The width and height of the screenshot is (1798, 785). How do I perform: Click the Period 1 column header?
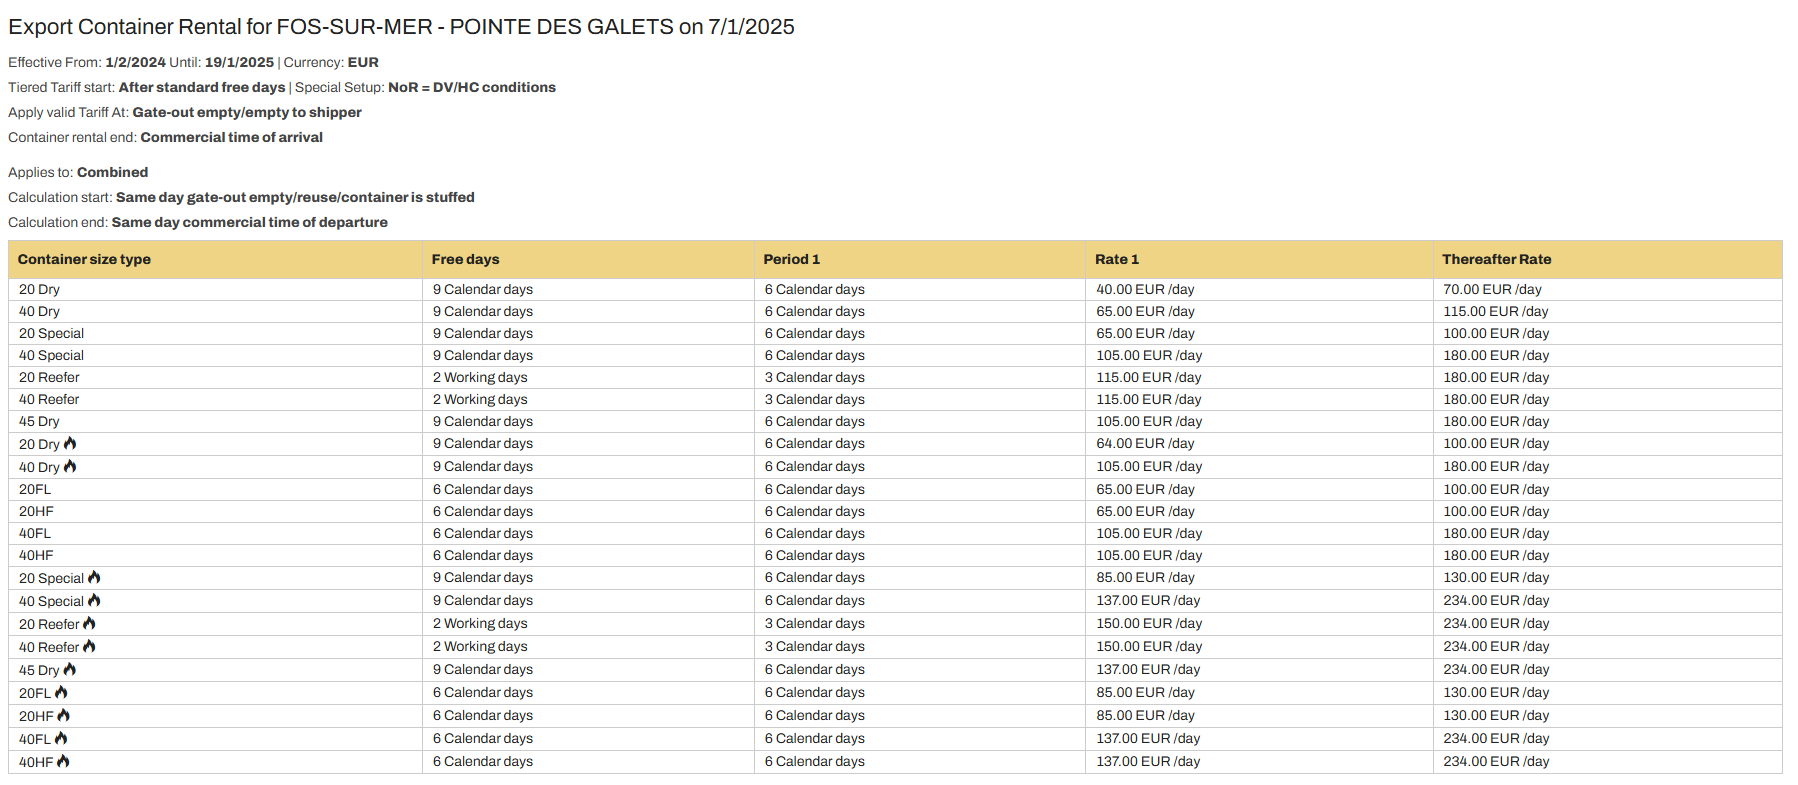pyautogui.click(x=791, y=259)
